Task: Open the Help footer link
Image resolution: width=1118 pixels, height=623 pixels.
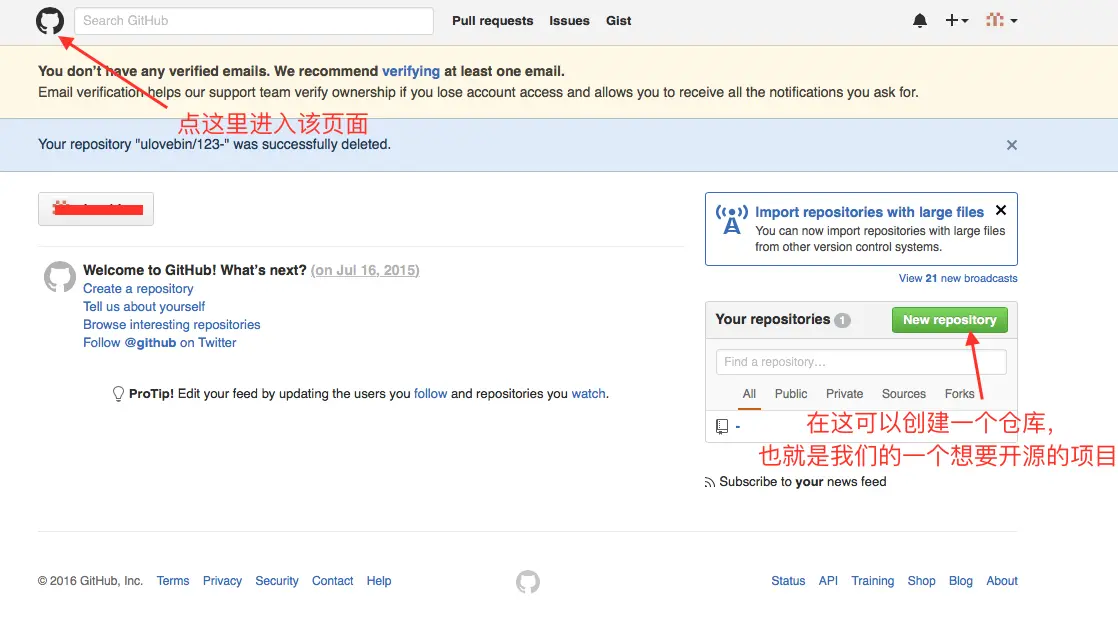Action: (x=379, y=581)
